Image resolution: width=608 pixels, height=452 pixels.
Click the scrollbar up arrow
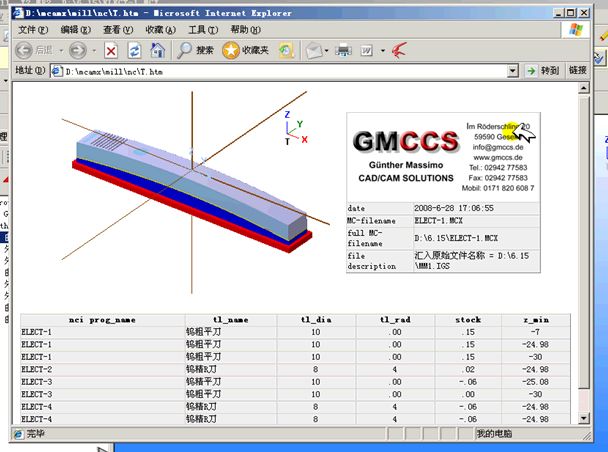[584, 88]
